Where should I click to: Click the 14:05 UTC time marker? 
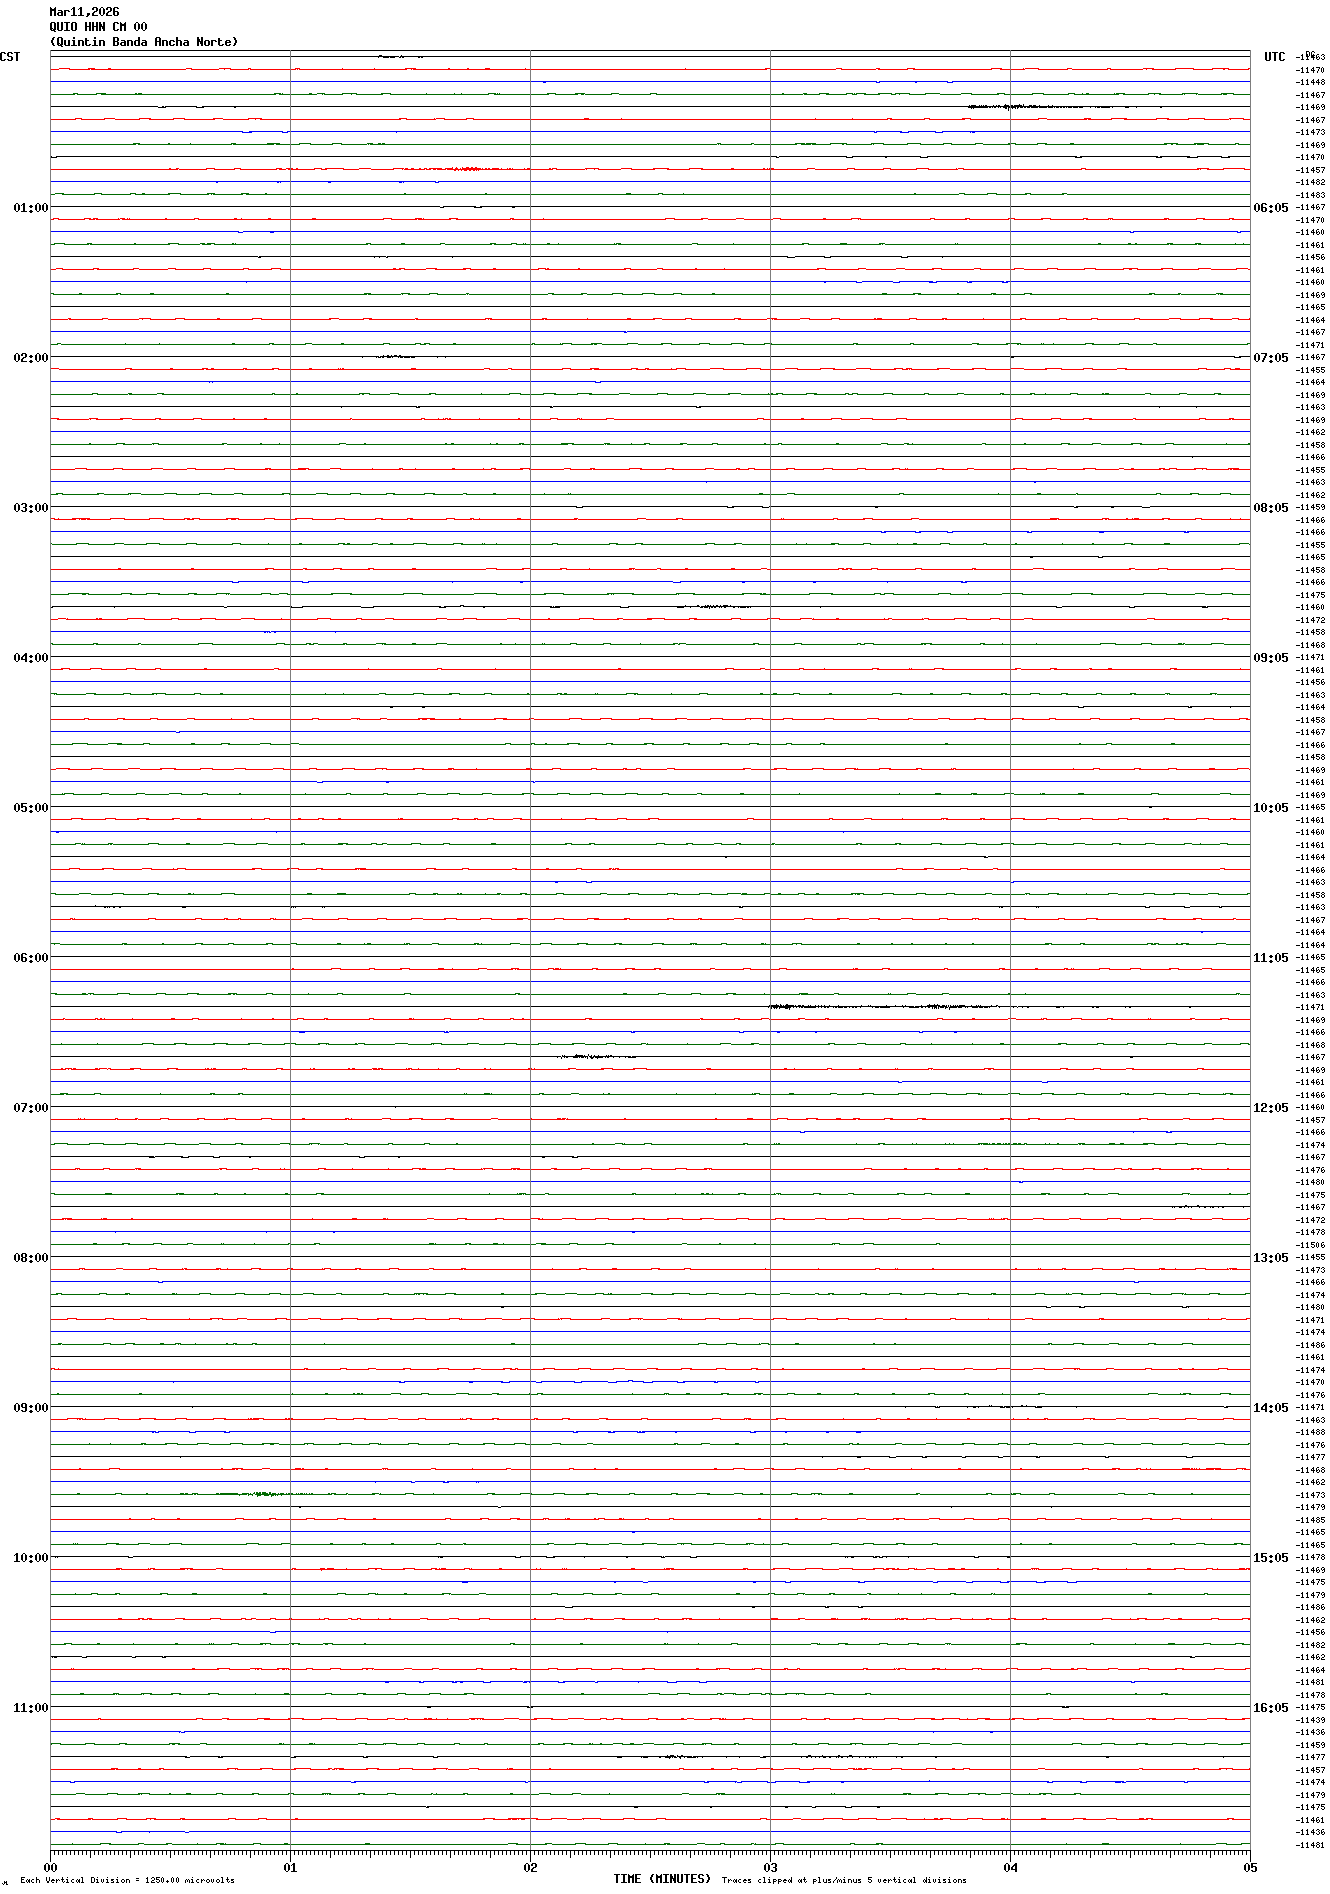[1271, 1408]
